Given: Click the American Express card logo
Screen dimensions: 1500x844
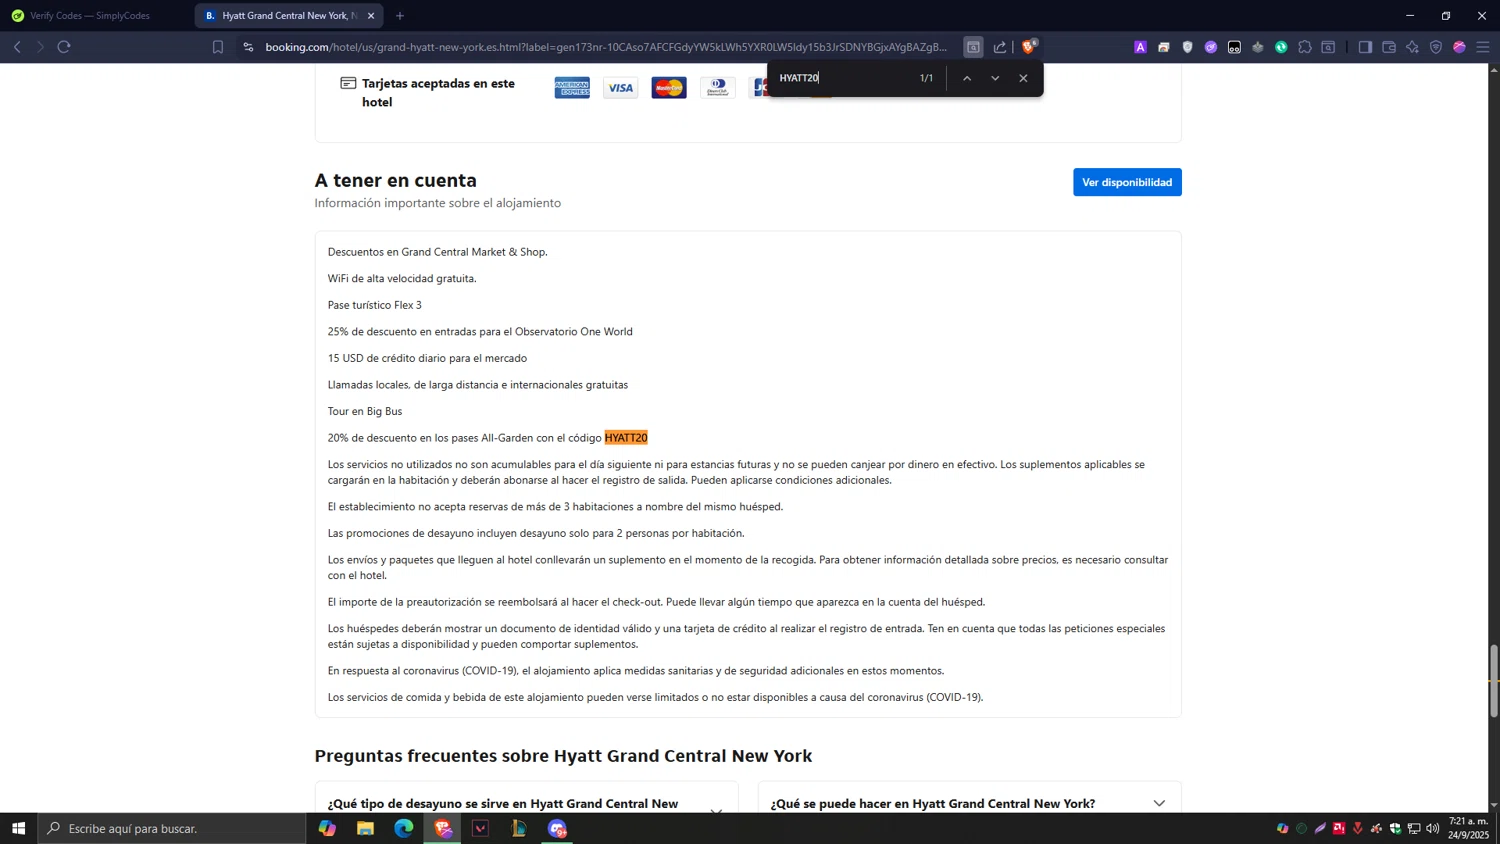Looking at the screenshot, I should (572, 88).
